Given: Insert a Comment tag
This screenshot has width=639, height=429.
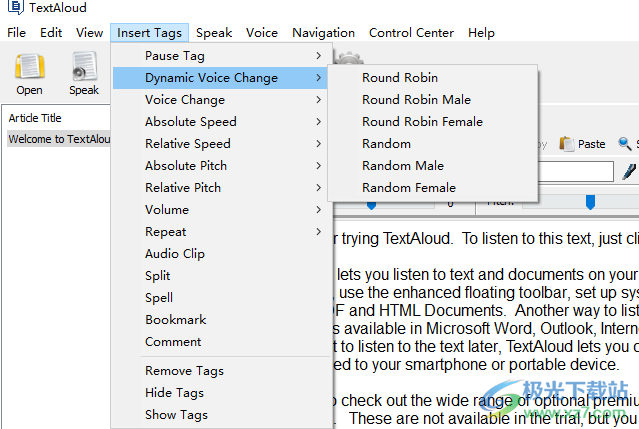Looking at the screenshot, I should coord(220,342).
